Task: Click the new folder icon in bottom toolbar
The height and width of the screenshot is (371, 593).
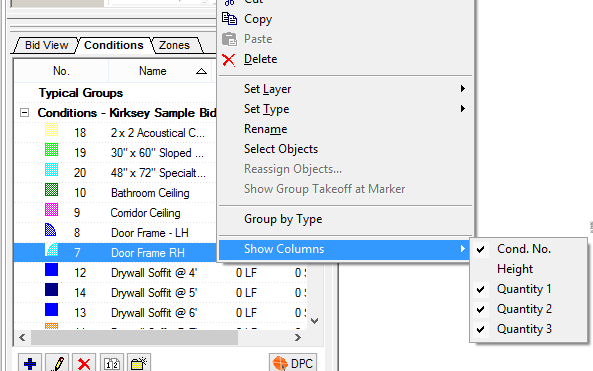Action: pyautogui.click(x=139, y=363)
